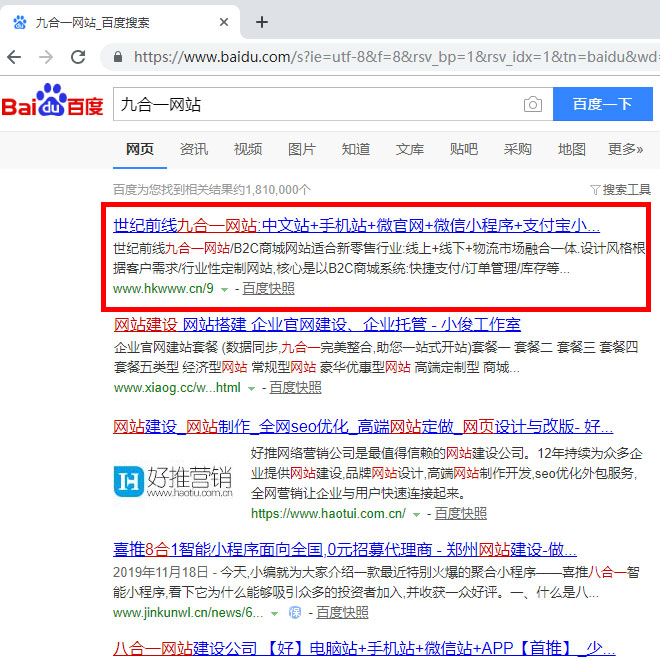Viewport: 660px width, 660px height.
Task: Open the 世纪前线九合一网站 result title
Action: click(356, 226)
